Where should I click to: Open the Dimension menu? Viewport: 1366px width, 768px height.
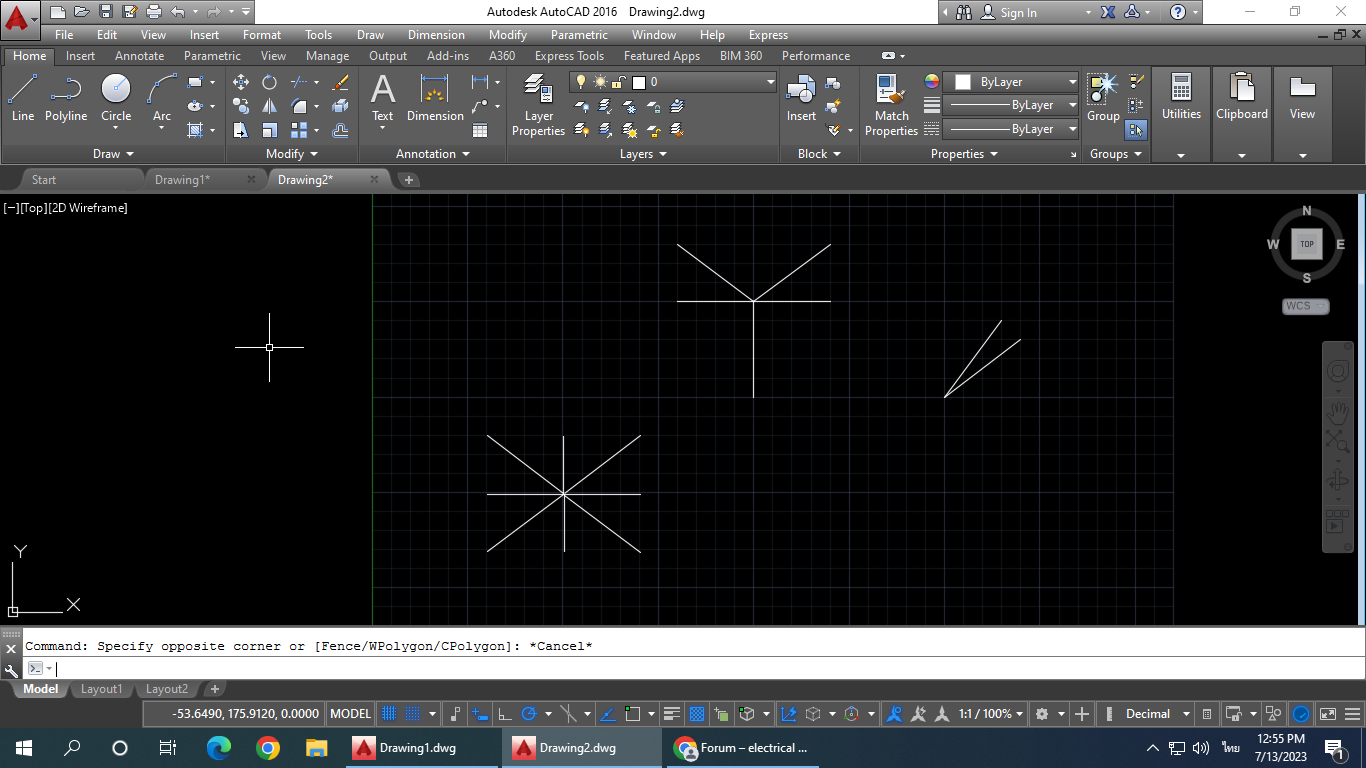436,35
